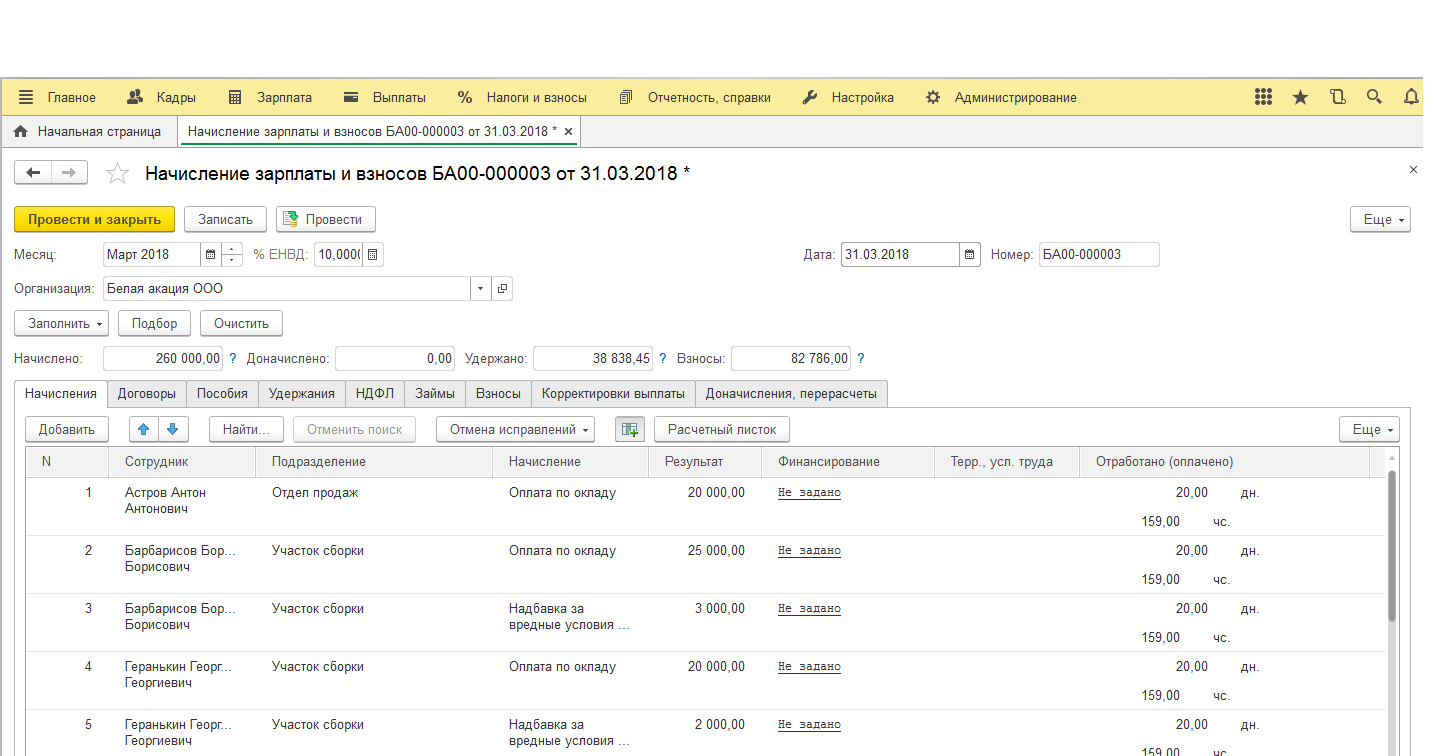Switch to Начальная страница tab
Image resolution: width=1434 pixels, height=756 pixels.
[x=87, y=131]
